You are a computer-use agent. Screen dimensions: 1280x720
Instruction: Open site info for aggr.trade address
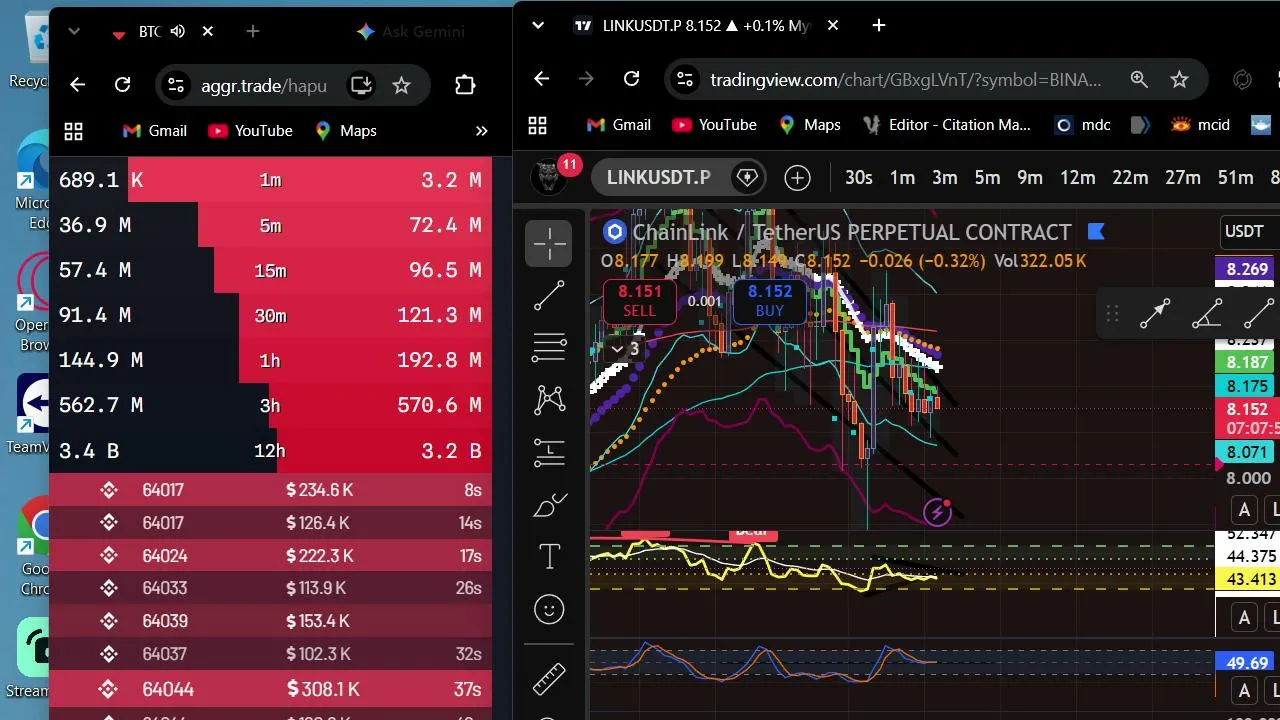click(x=175, y=86)
